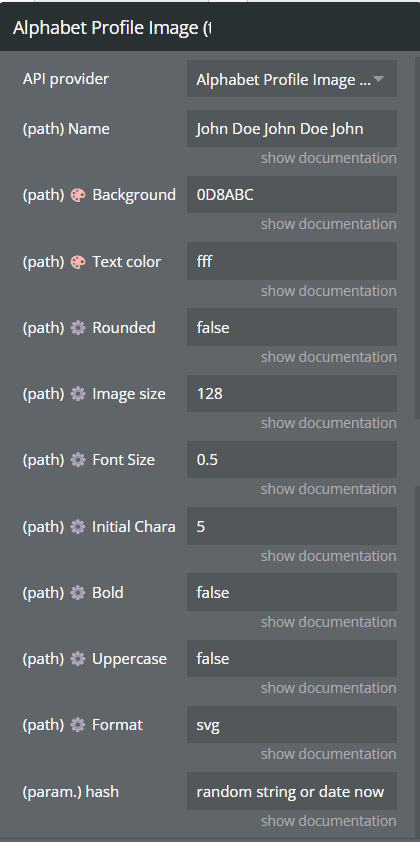Click the gear icon next to Bold
Viewport: 420px width, 843px height.
click(x=78, y=593)
